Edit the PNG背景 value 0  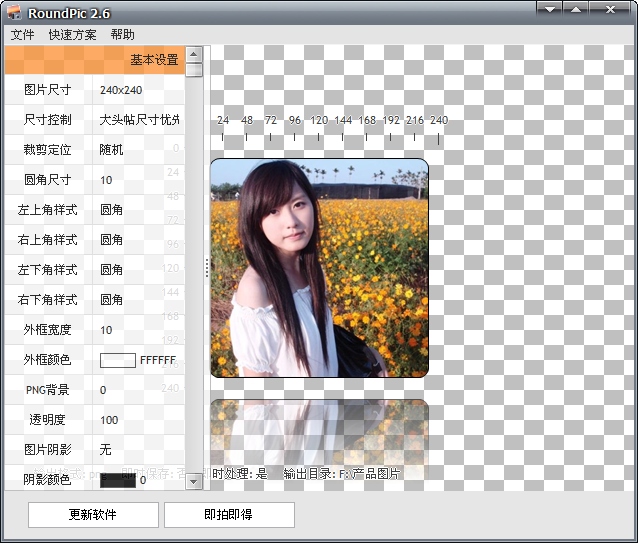[103, 390]
